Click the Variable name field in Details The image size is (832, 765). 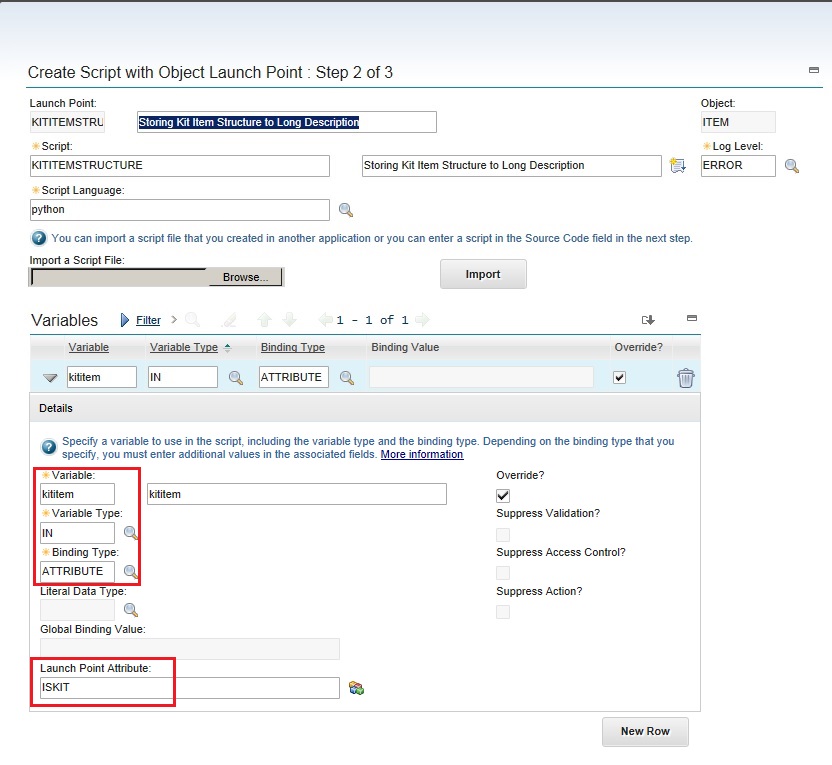tap(77, 494)
